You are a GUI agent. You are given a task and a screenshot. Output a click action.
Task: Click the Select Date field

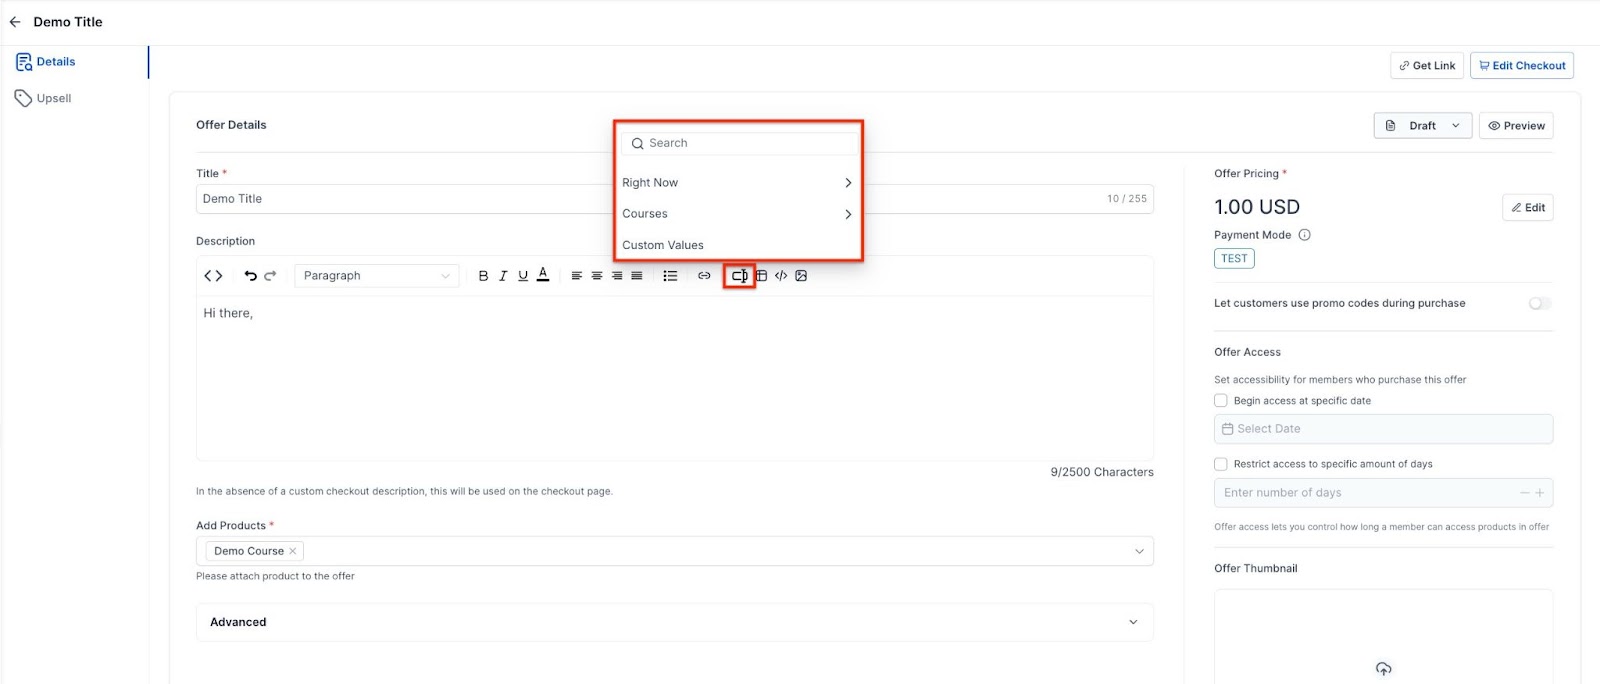tap(1383, 429)
